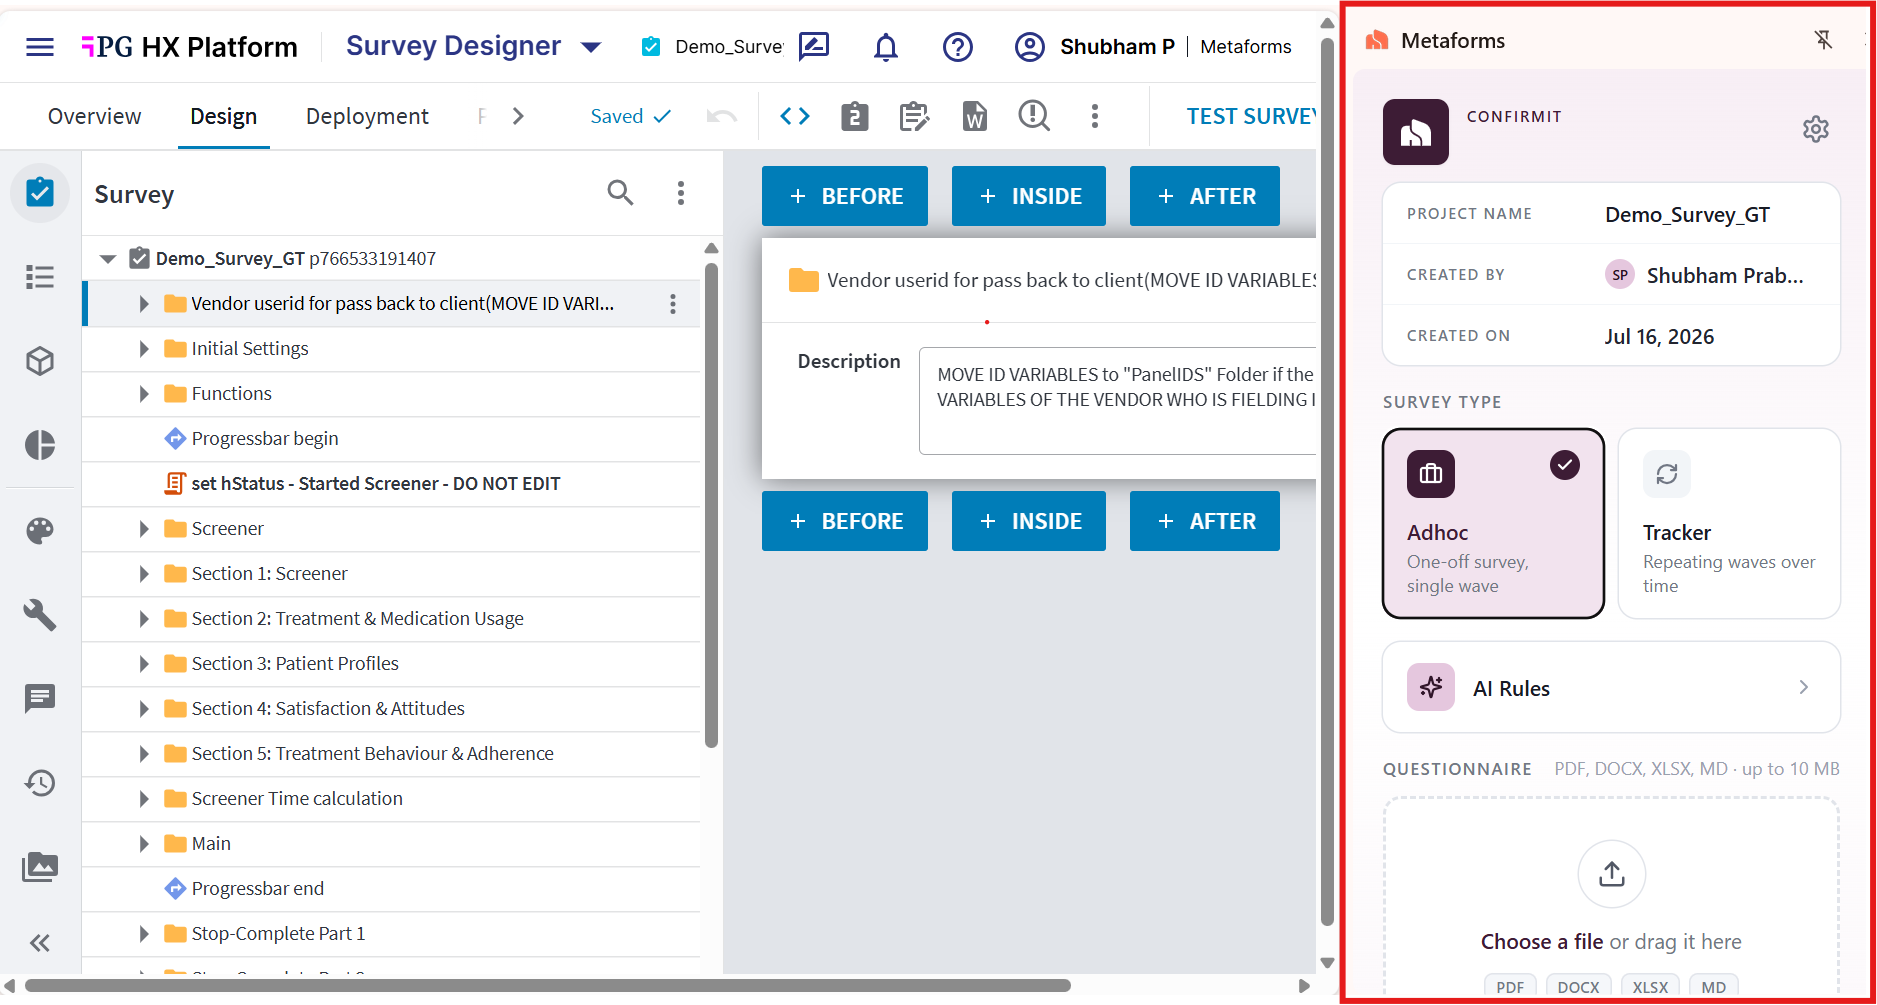1877x1005 pixels.
Task: Show more tabs with the chevron arrow
Action: click(x=518, y=117)
